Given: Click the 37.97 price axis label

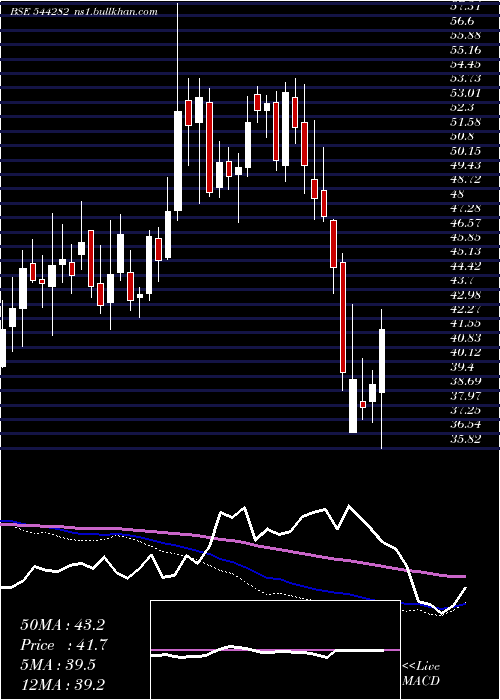Looking at the screenshot, I should click(465, 396).
